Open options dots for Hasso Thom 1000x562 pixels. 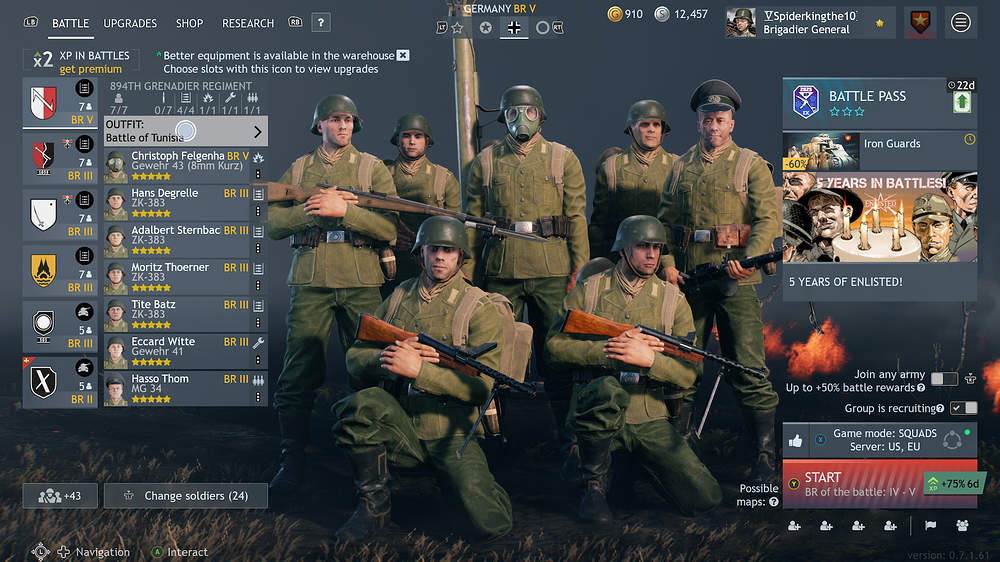pos(258,397)
